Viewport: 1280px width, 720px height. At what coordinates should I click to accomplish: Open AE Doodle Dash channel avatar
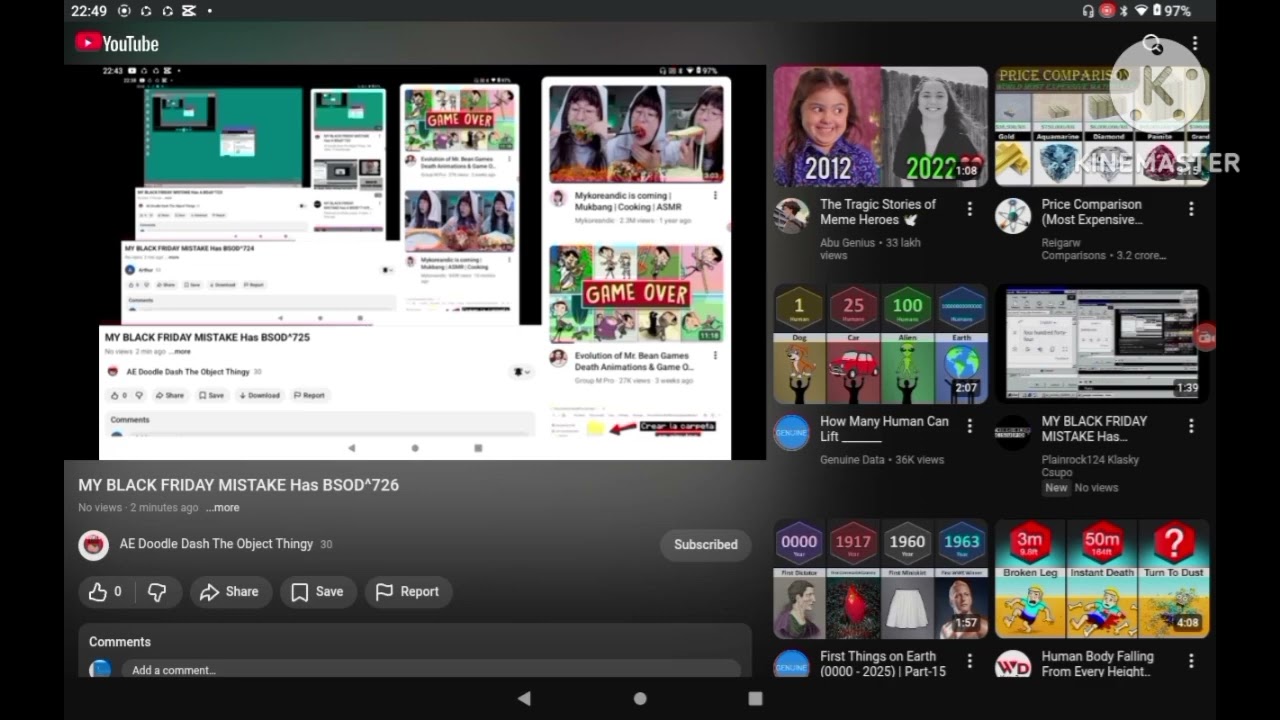(94, 545)
